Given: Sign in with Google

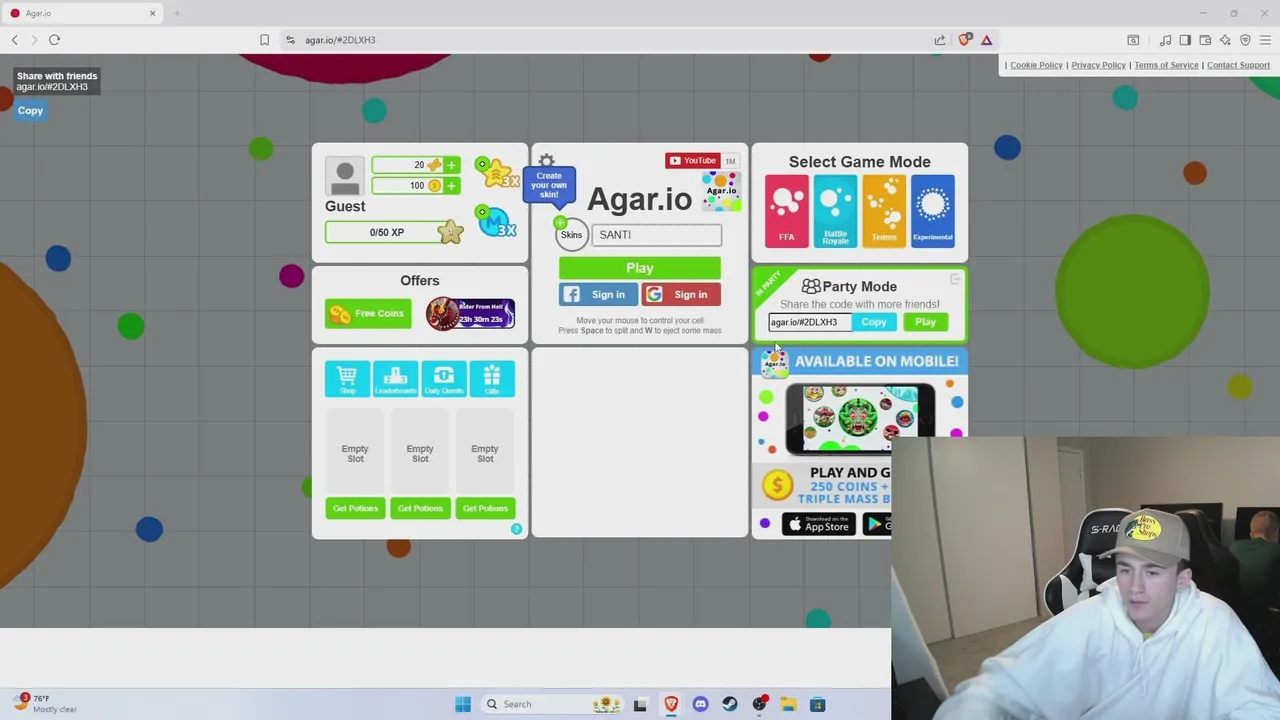Looking at the screenshot, I should (x=680, y=295).
